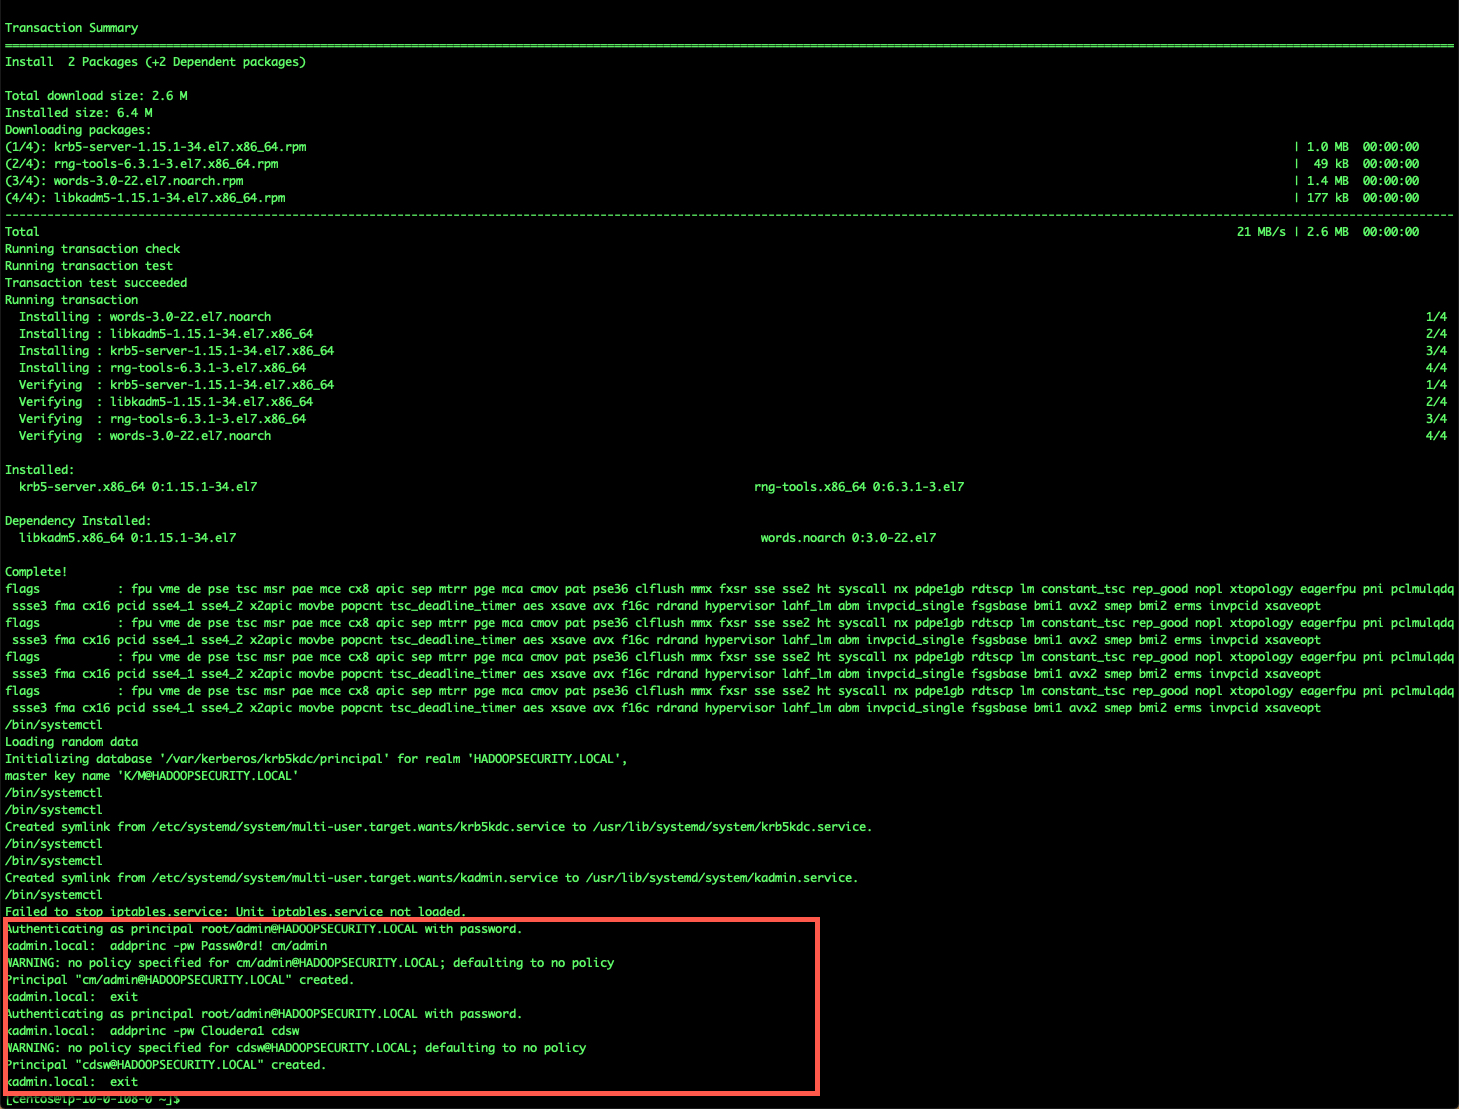Click 'Installed size: 6.4 M'

point(79,113)
